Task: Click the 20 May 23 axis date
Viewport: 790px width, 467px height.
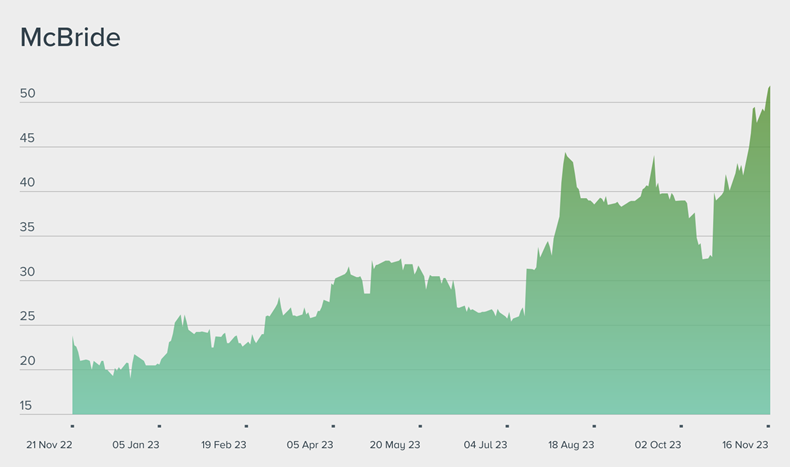Action: (x=395, y=445)
